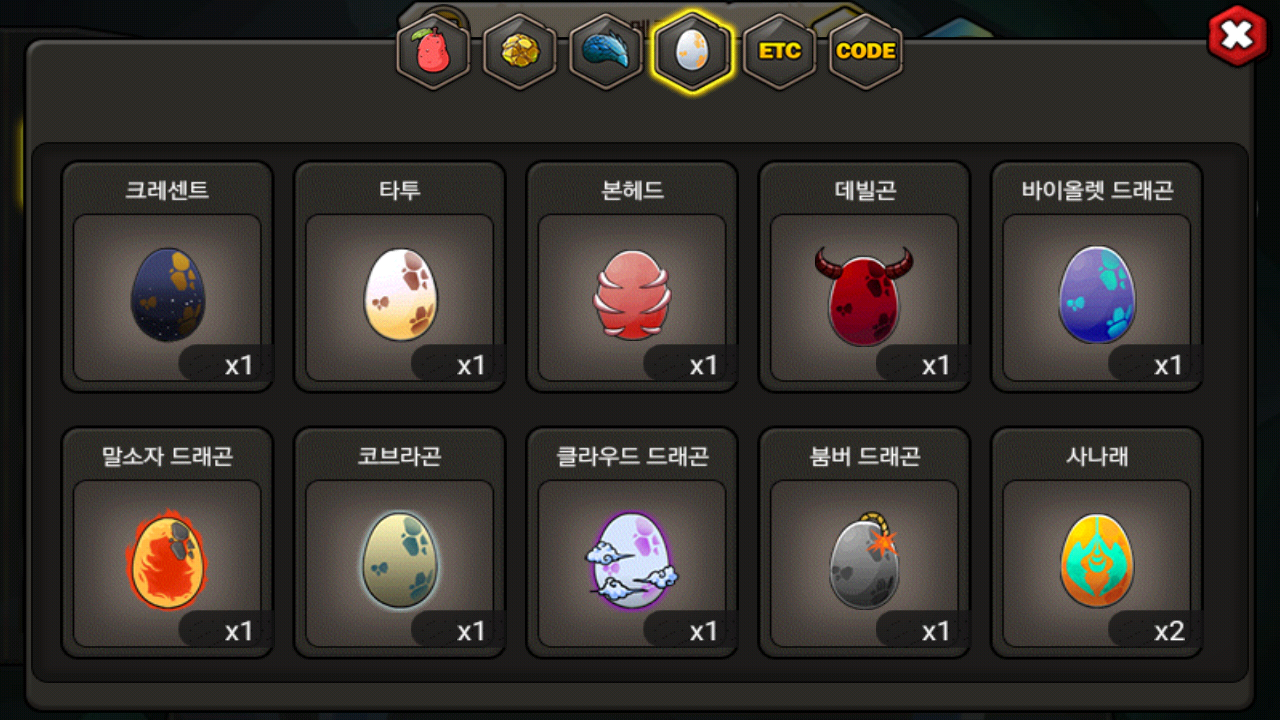The image size is (1280, 720).
Task: Switch to the ETC tab
Action: [x=779, y=51]
